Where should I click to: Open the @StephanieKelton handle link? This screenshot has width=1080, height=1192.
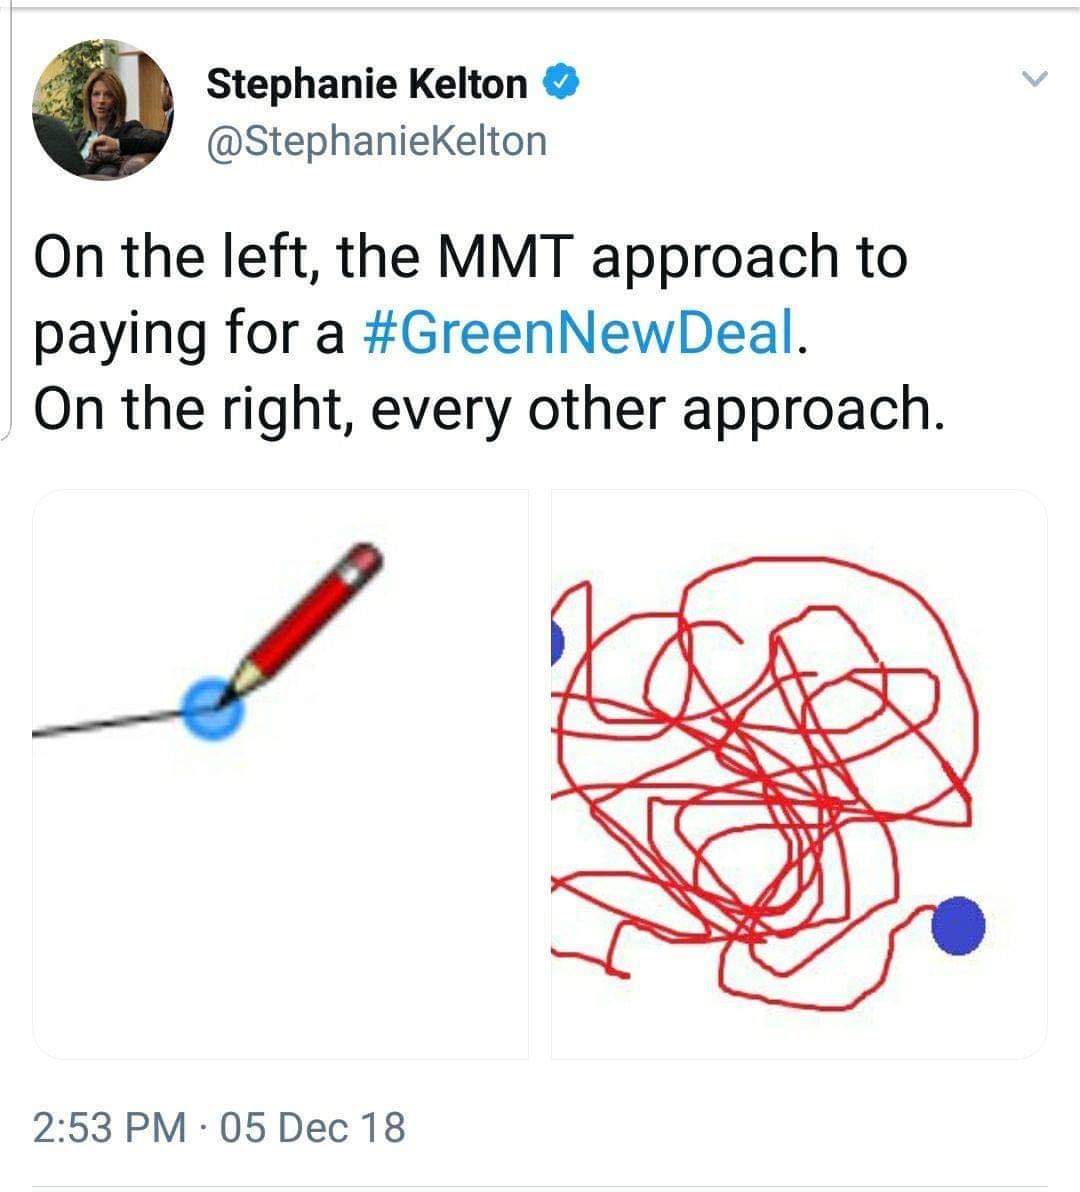coord(376,141)
